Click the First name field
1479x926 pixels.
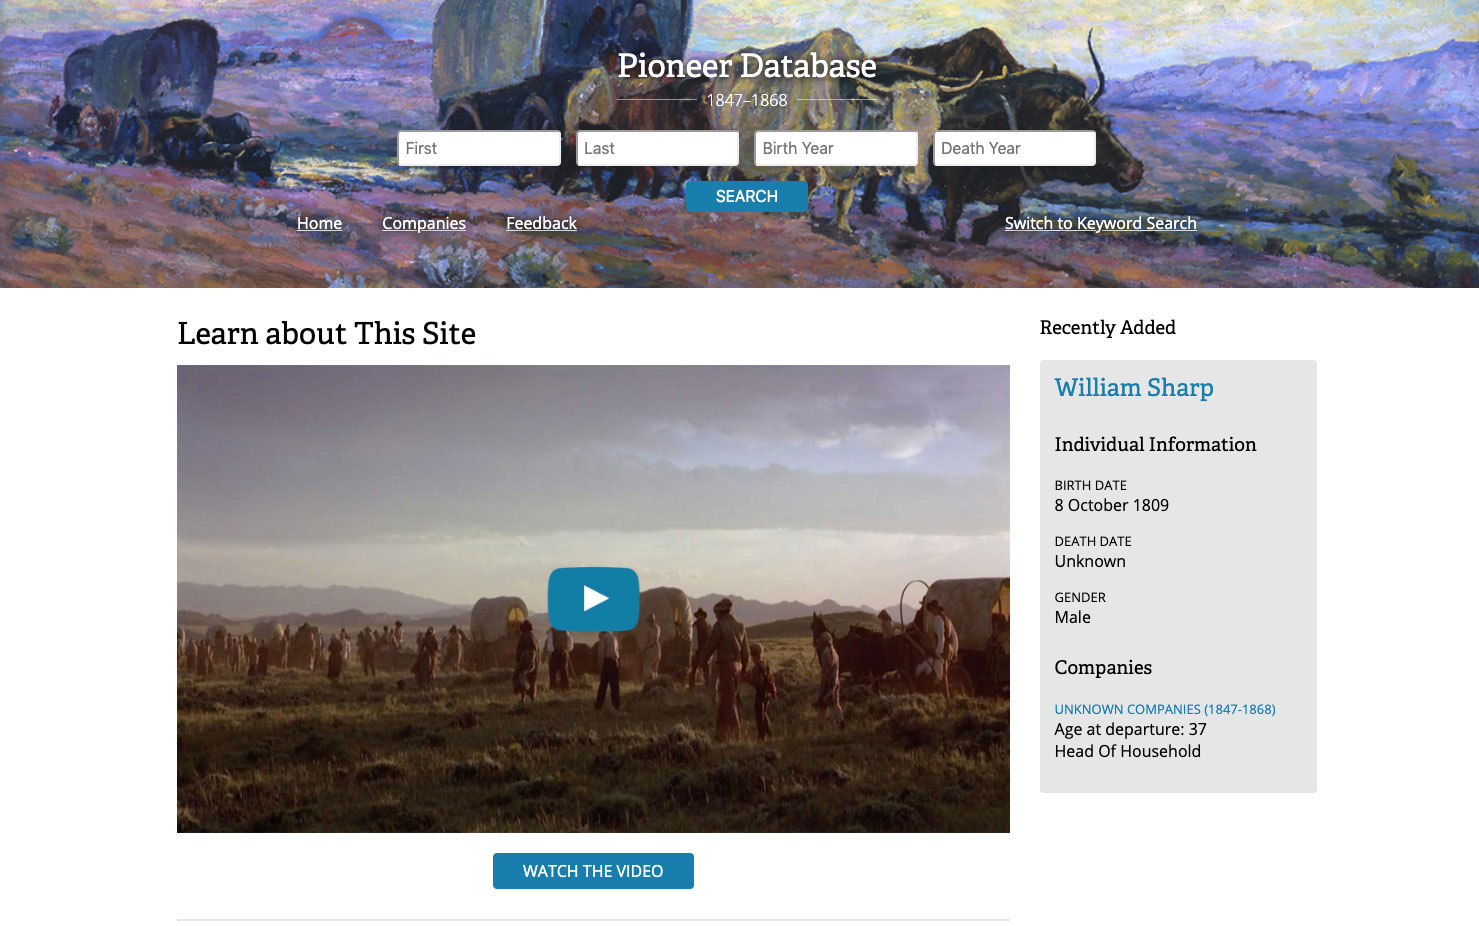coord(479,148)
